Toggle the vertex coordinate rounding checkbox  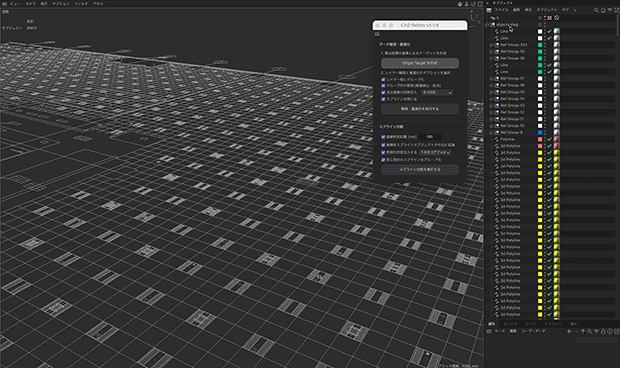383,92
